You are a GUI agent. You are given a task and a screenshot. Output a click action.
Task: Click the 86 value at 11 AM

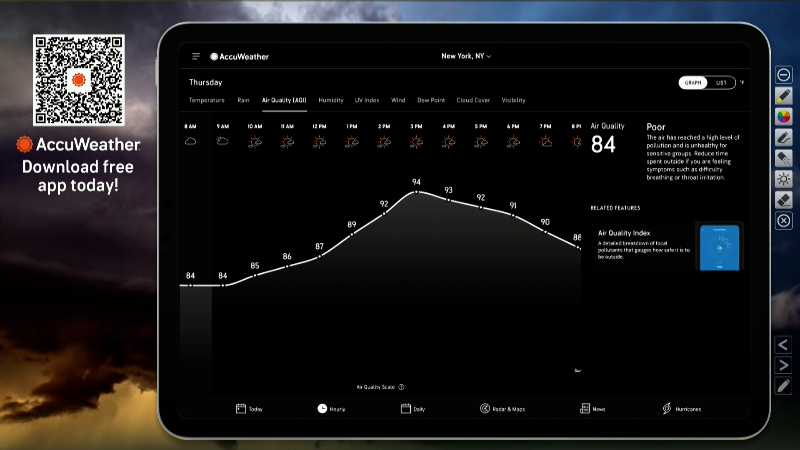(x=287, y=256)
